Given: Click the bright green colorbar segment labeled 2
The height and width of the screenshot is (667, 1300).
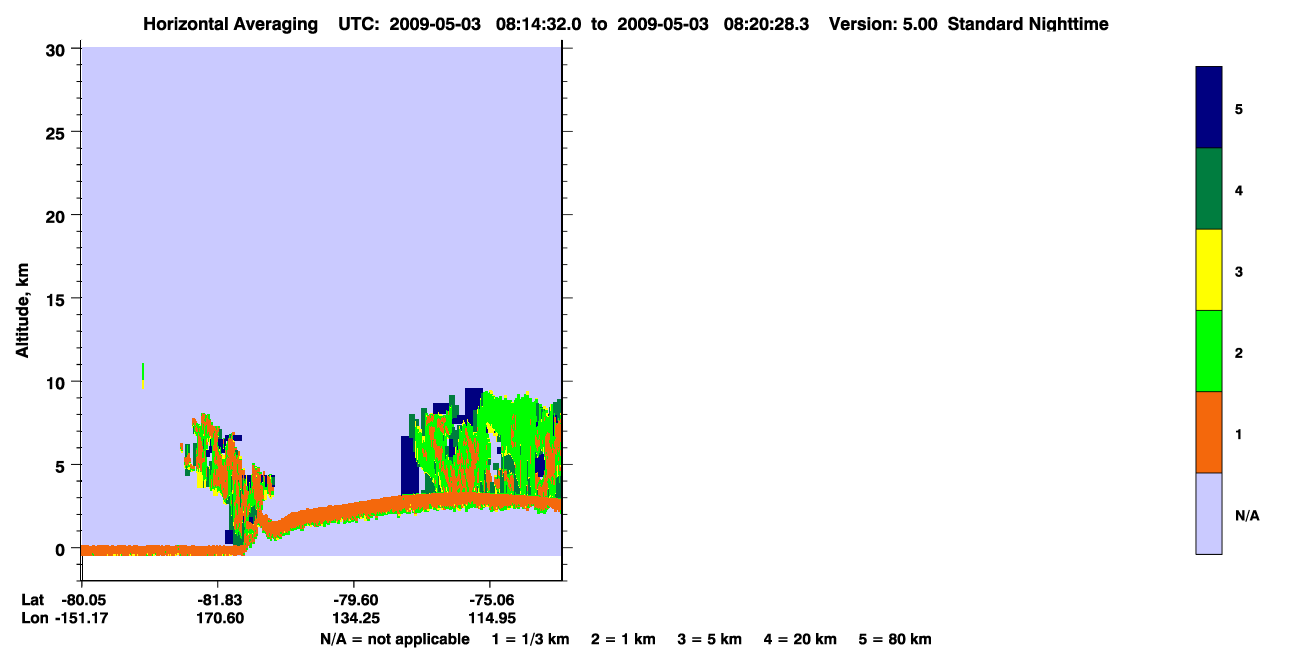Looking at the screenshot, I should pos(1209,351).
